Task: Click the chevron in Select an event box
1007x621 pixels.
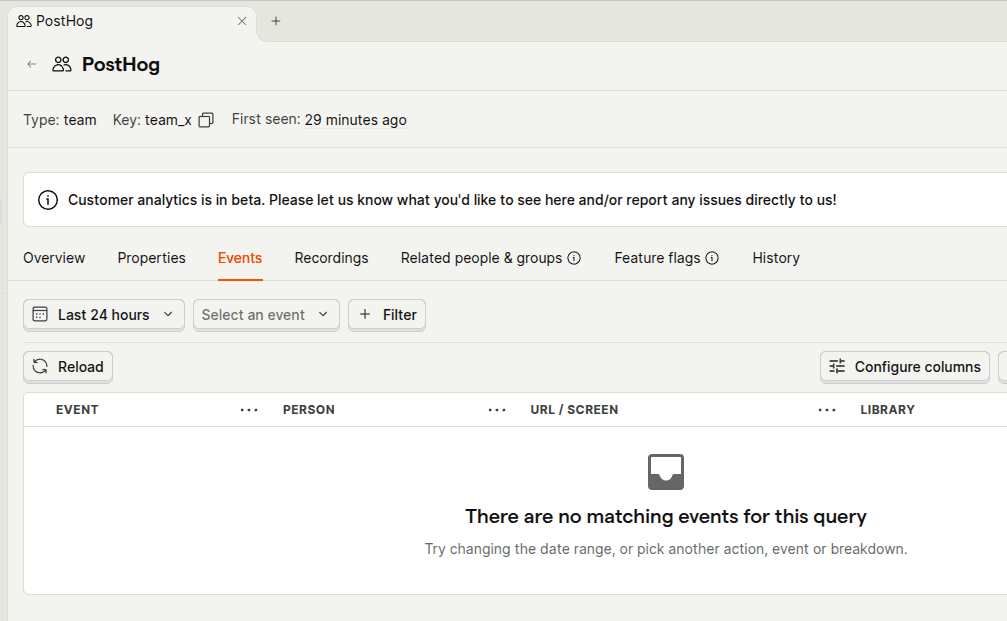Action: [323, 314]
